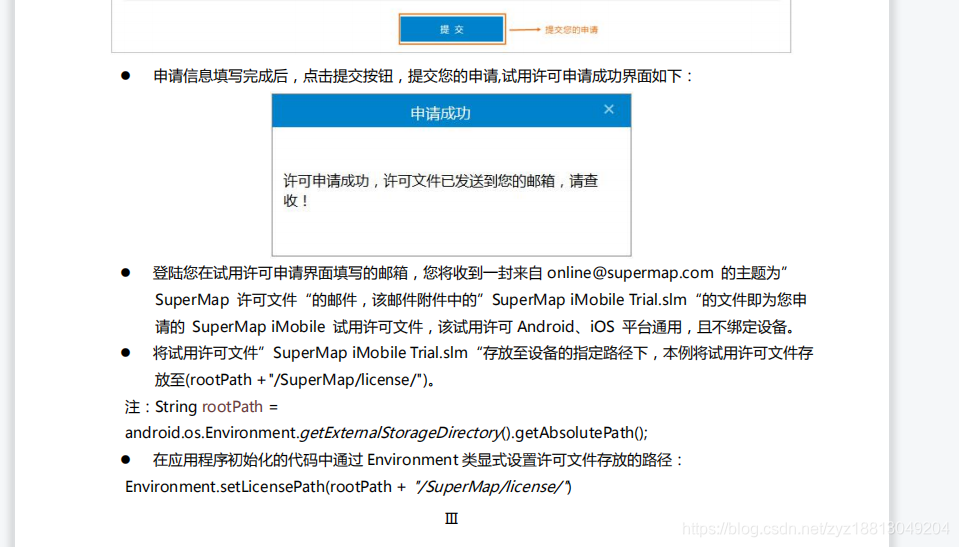Click the 放至(rootPath + "/SuperMap/license/") line
Screen dimensions: 959x547
point(295,380)
